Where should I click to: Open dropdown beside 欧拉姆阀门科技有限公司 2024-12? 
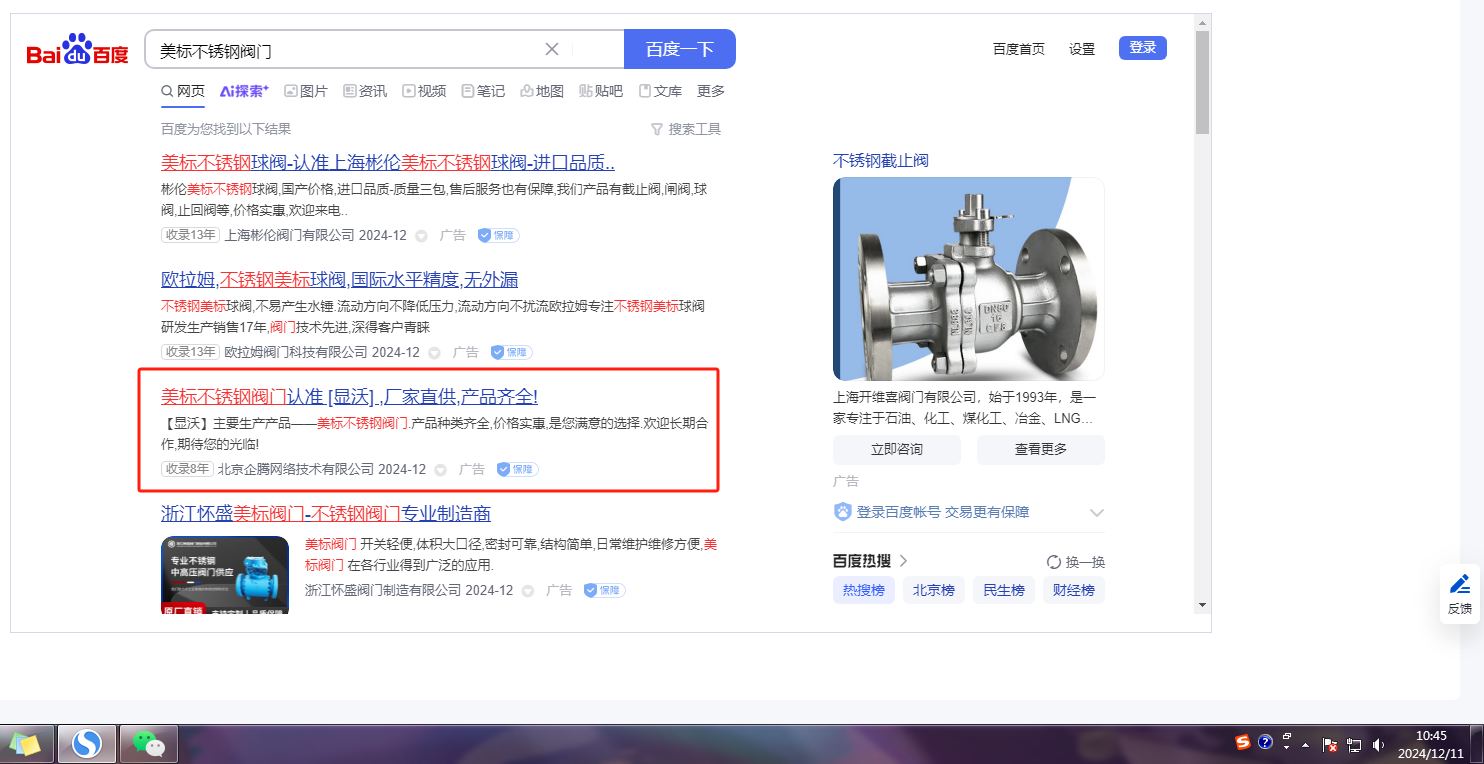[434, 353]
